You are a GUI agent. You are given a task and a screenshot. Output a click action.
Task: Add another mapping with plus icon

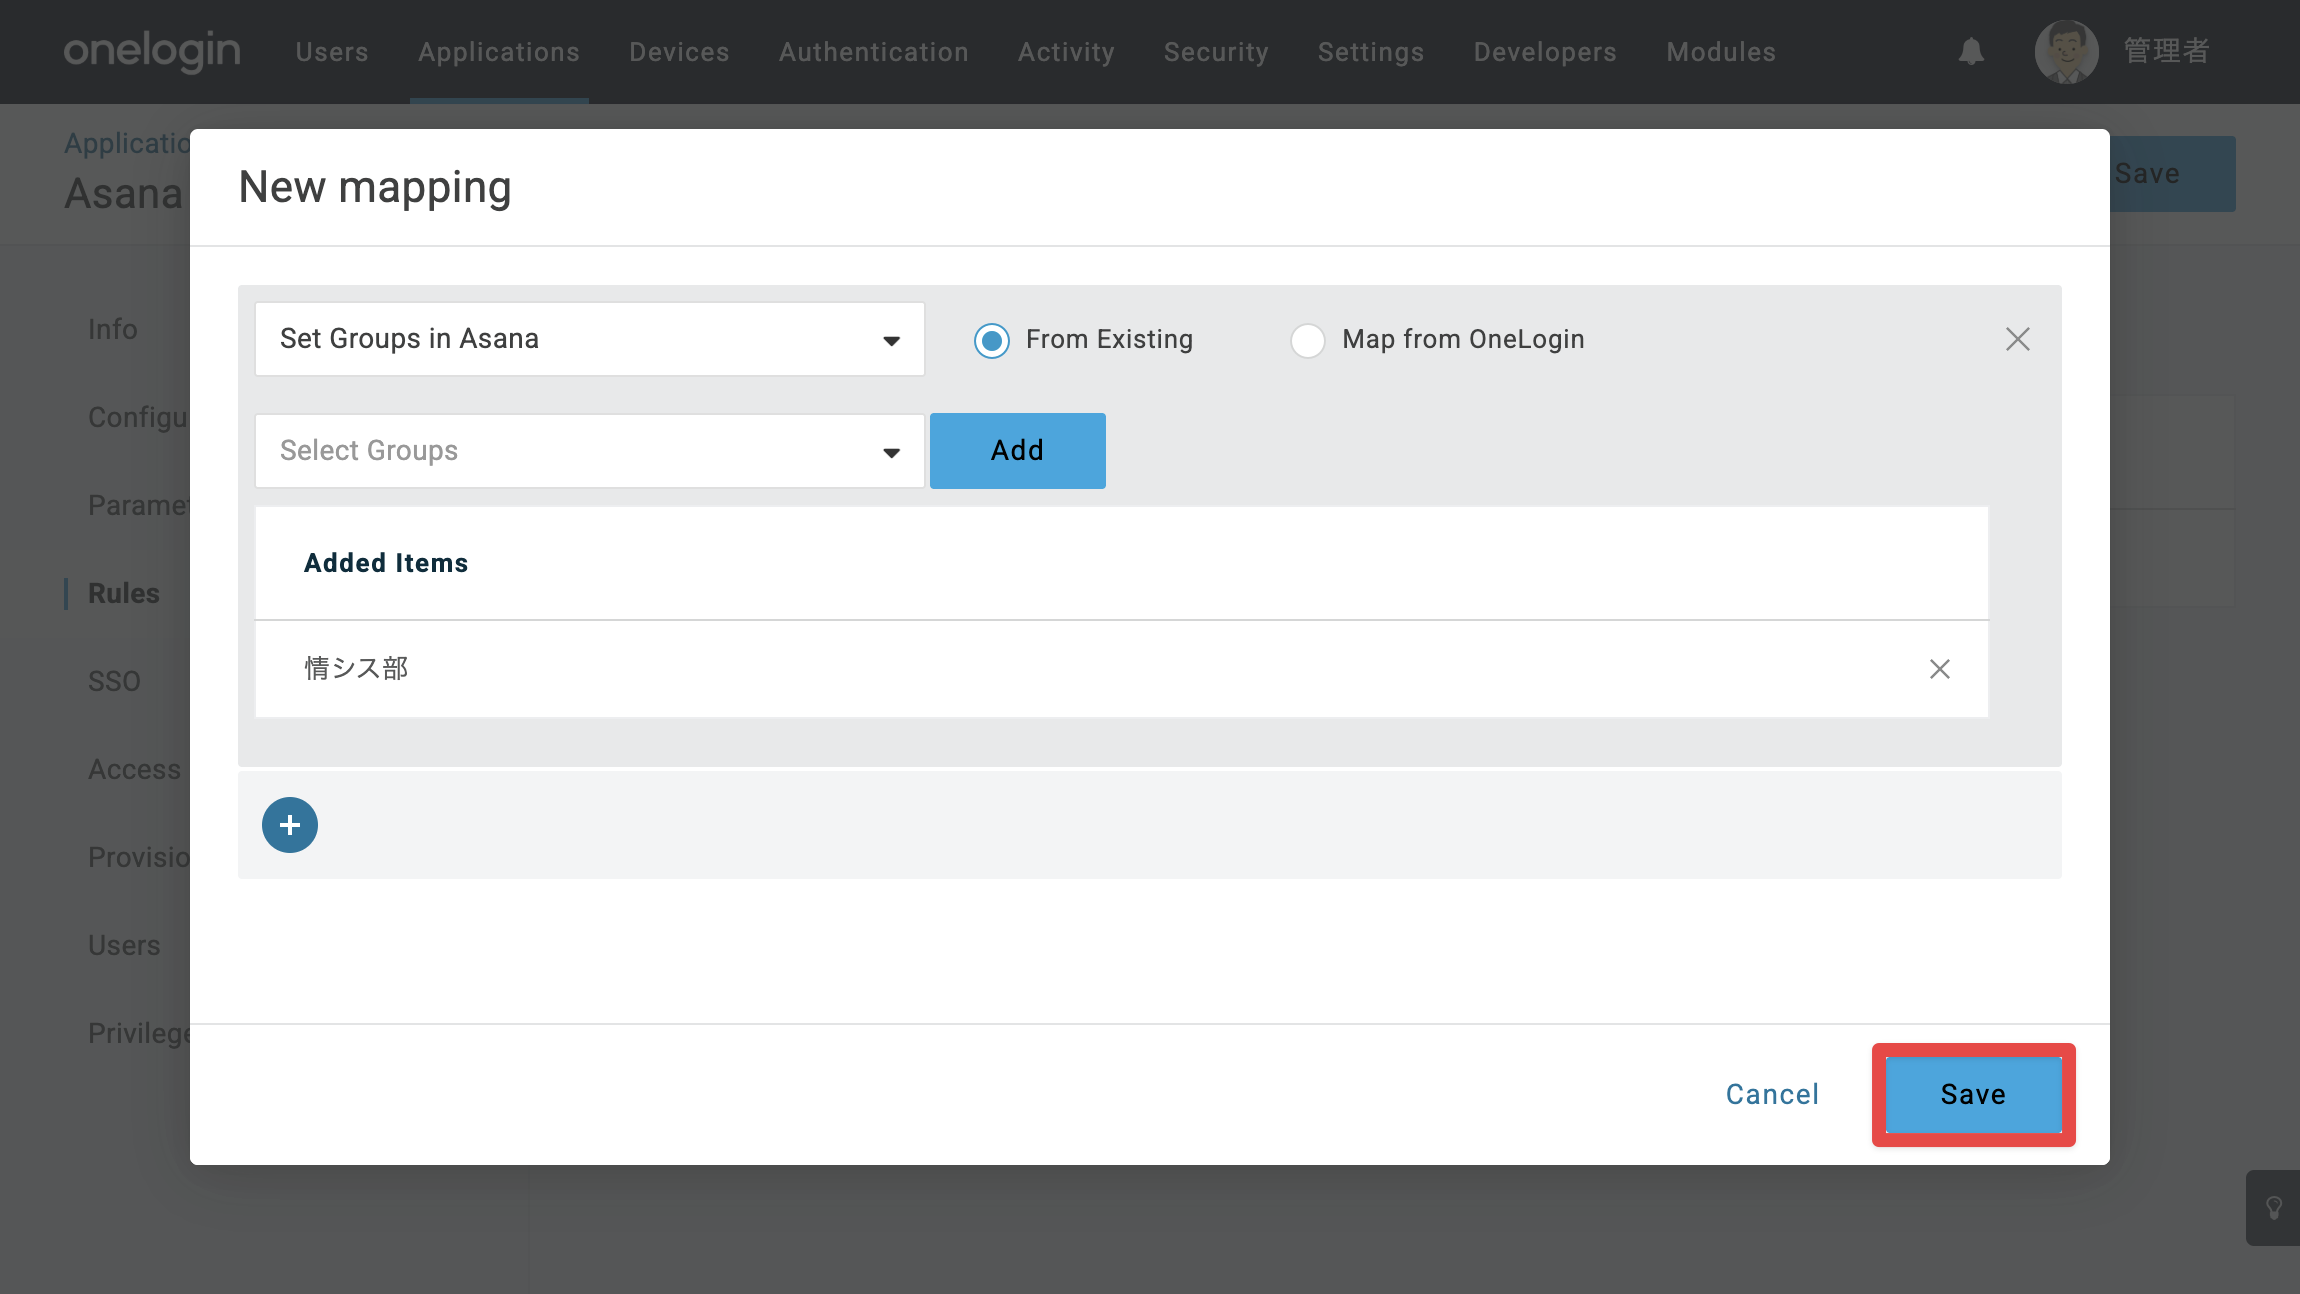click(290, 825)
